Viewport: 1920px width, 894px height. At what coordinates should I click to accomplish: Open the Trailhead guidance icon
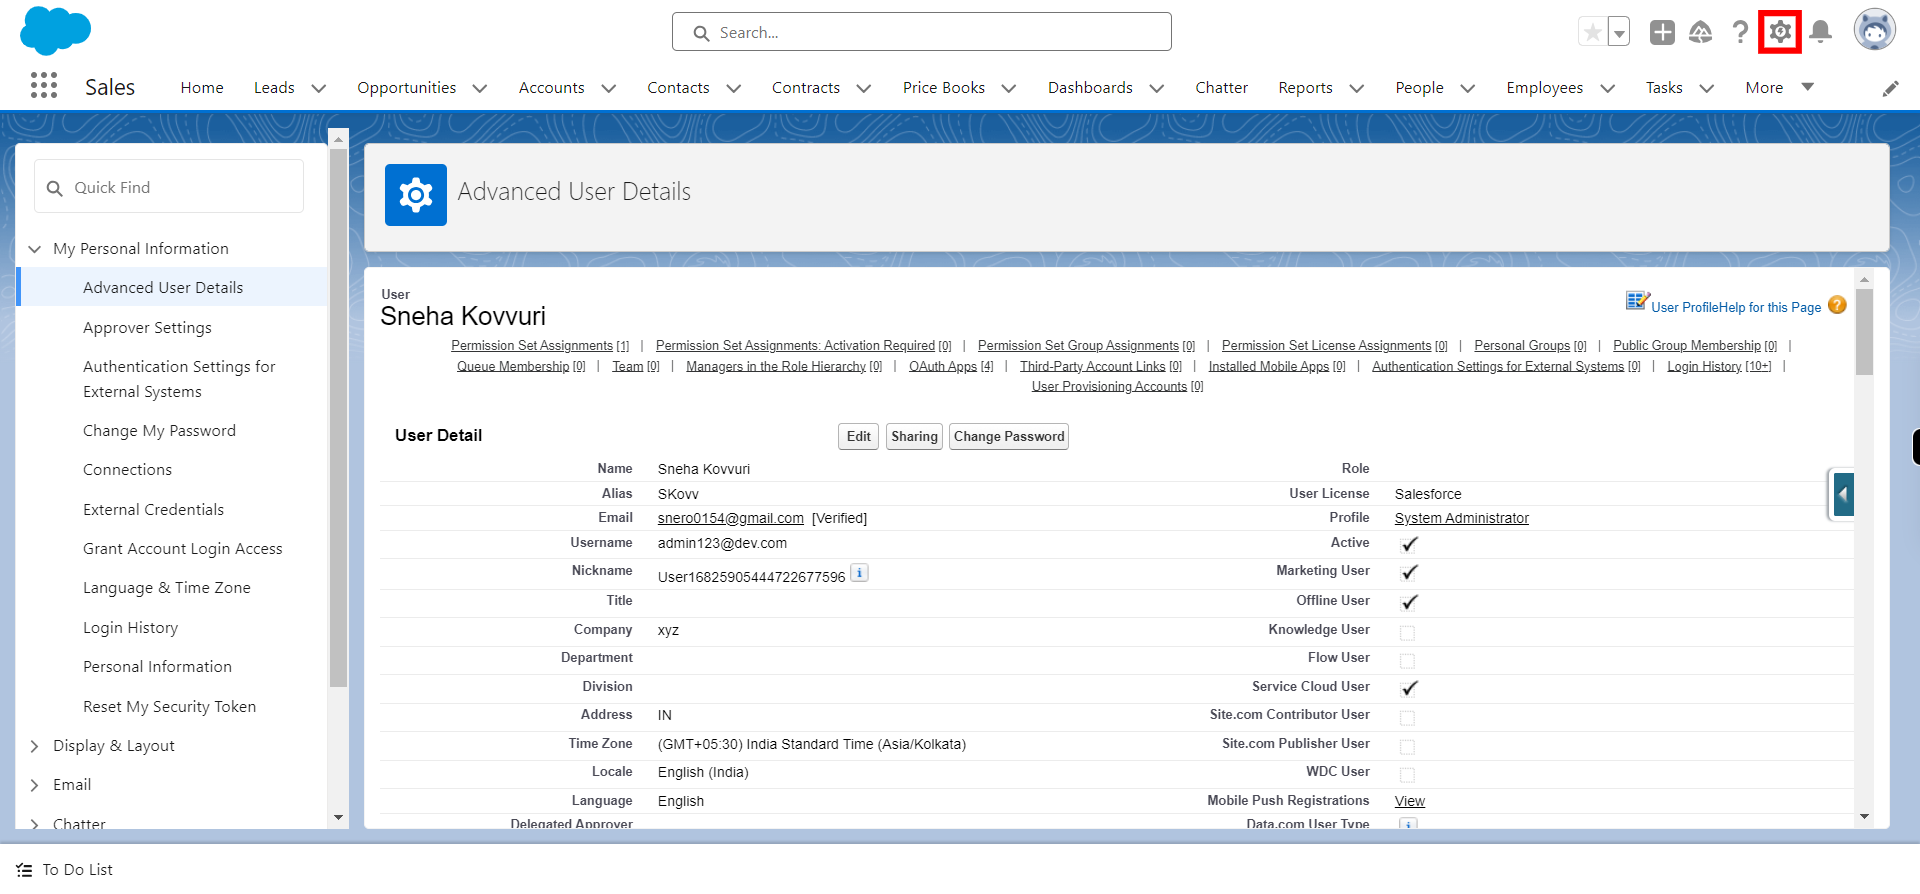point(1700,32)
